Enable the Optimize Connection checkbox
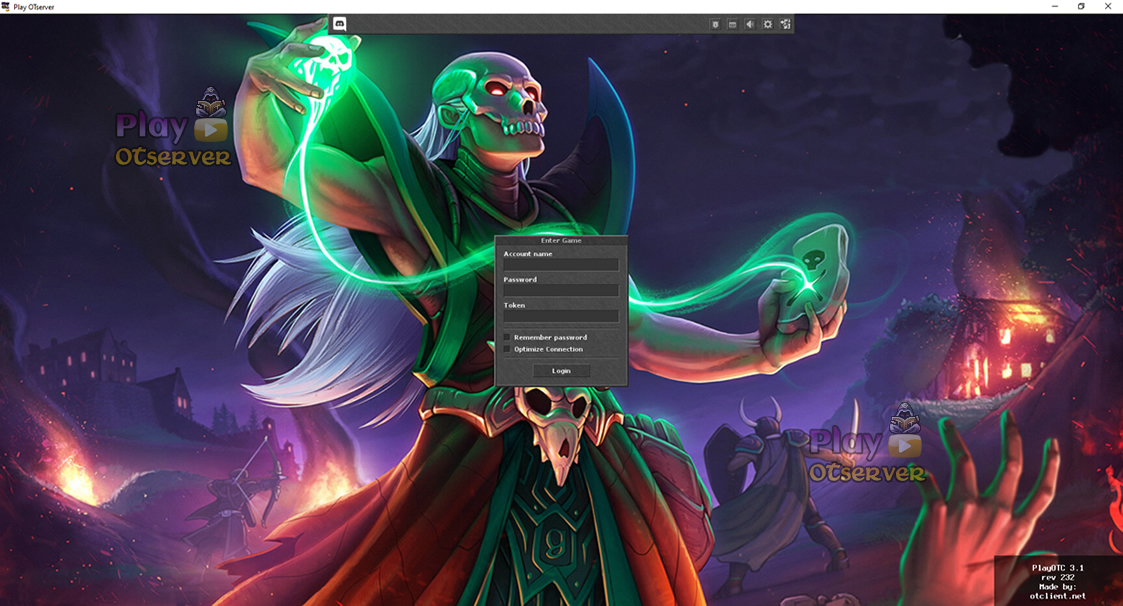 pos(507,350)
